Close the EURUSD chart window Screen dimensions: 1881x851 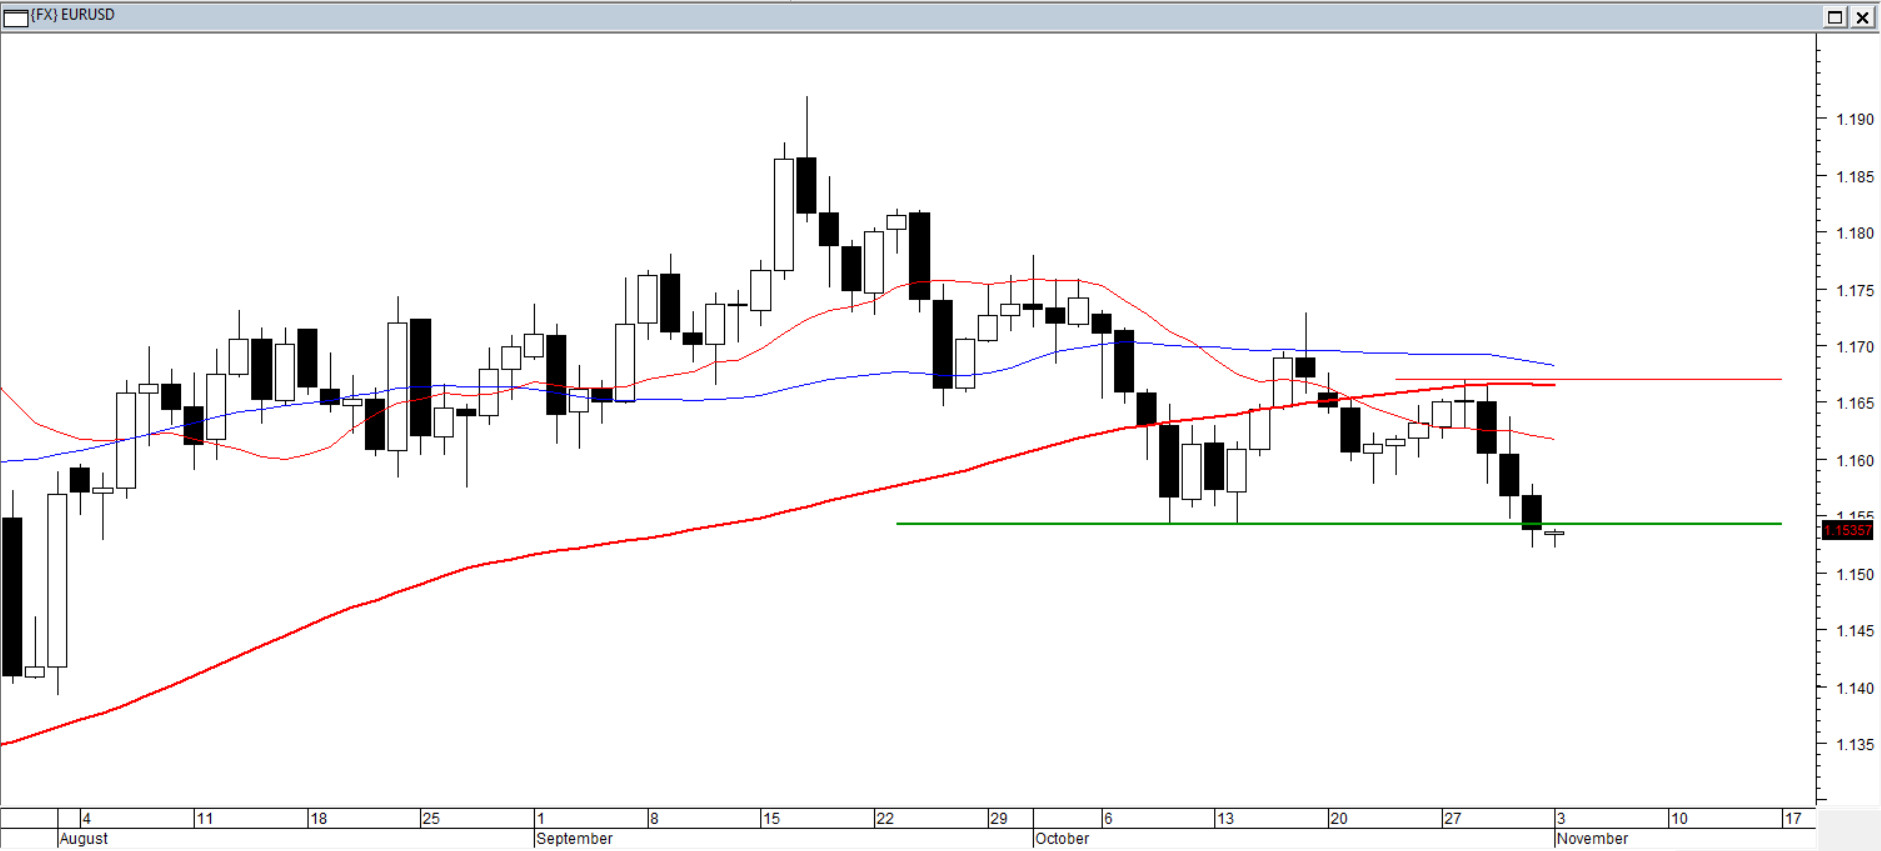(x=1863, y=17)
